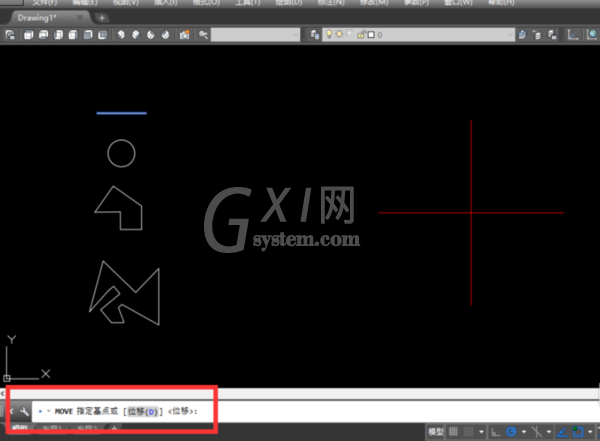Viewport: 600px width, 441px height.
Task: Switch to Right view
Action: (x=73, y=35)
